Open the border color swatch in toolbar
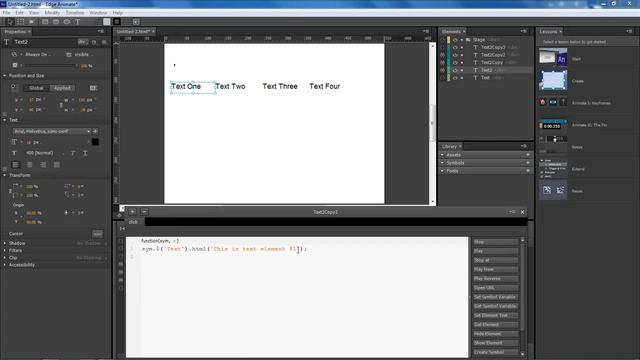This screenshot has width=640, height=360. tap(117, 22)
